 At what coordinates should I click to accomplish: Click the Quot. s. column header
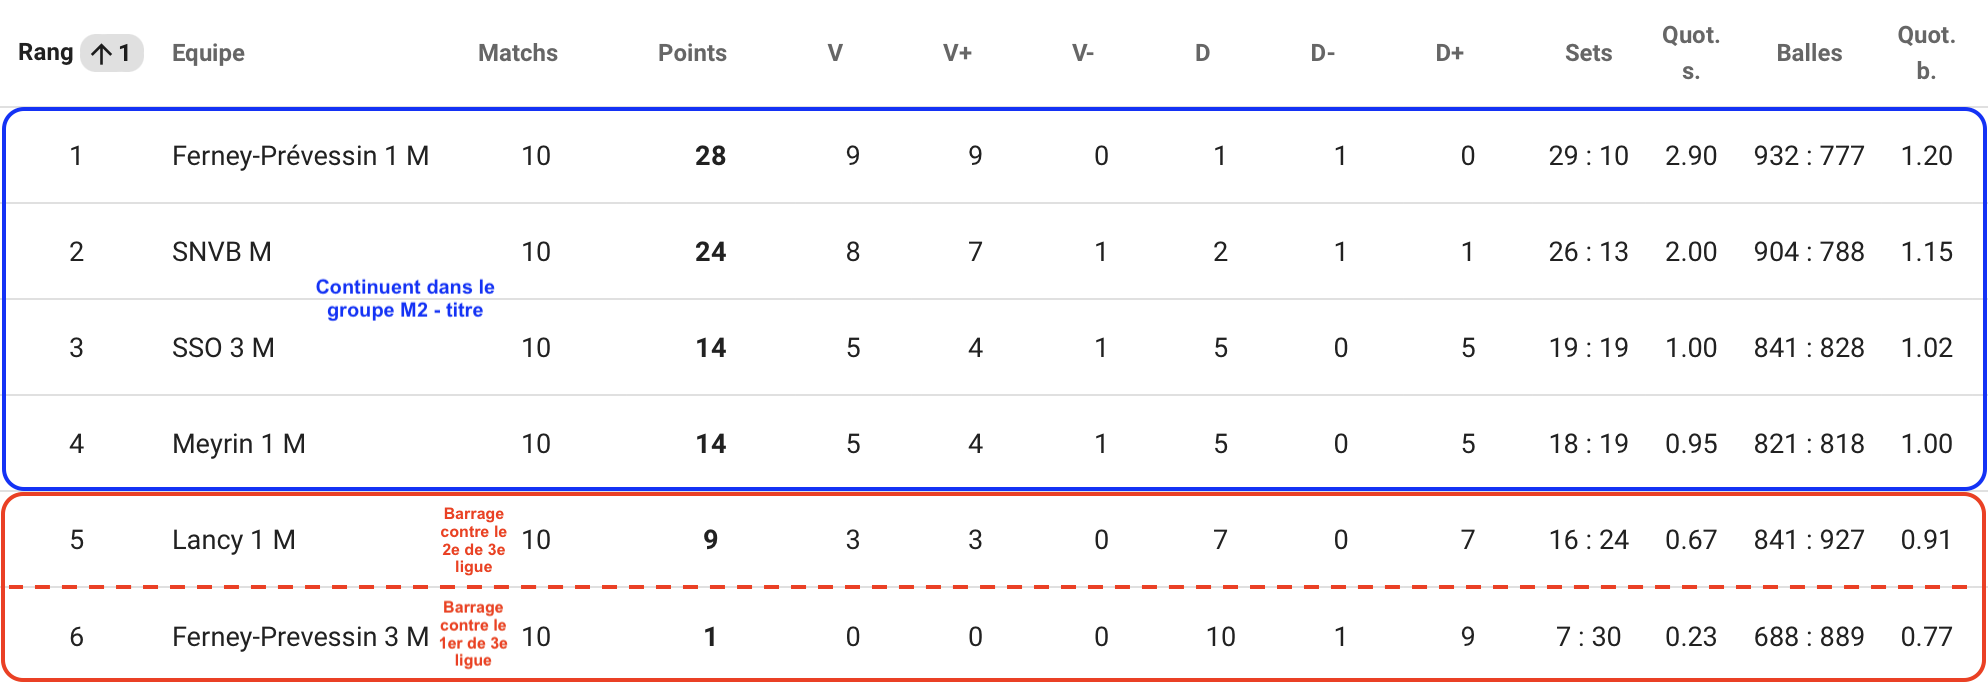(1691, 53)
